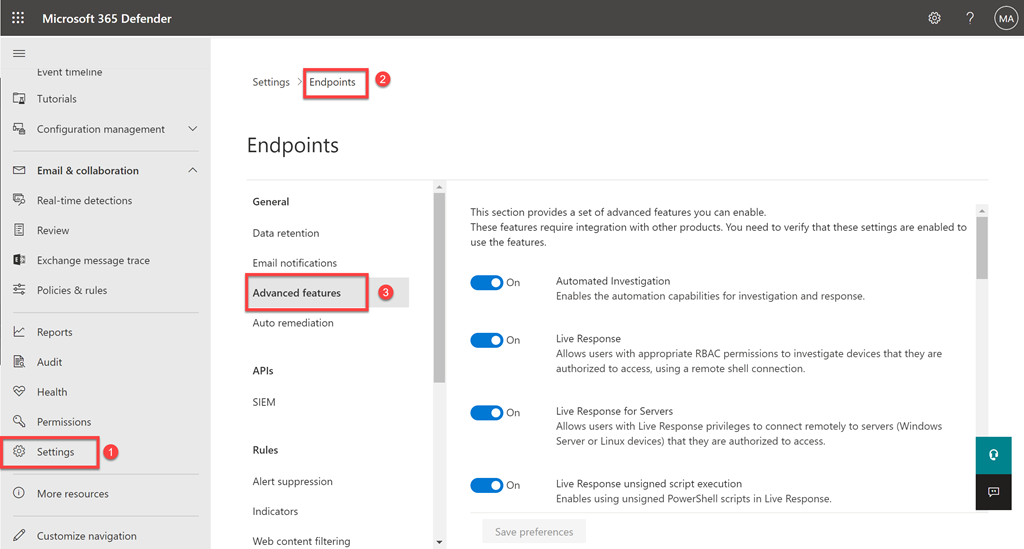Open the help question mark icon
Viewport: 1024px width, 549px height.
point(969,18)
